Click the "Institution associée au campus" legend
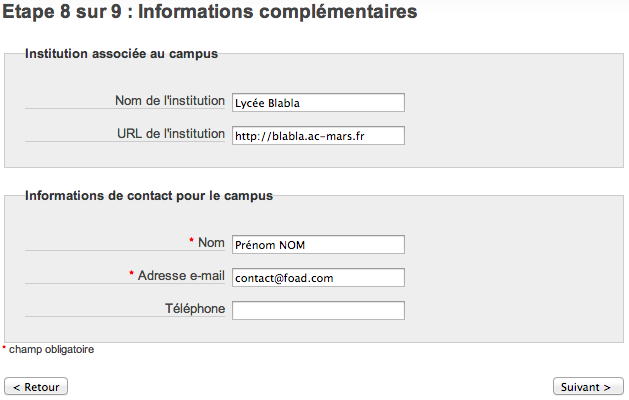629x400 pixels. (121, 54)
